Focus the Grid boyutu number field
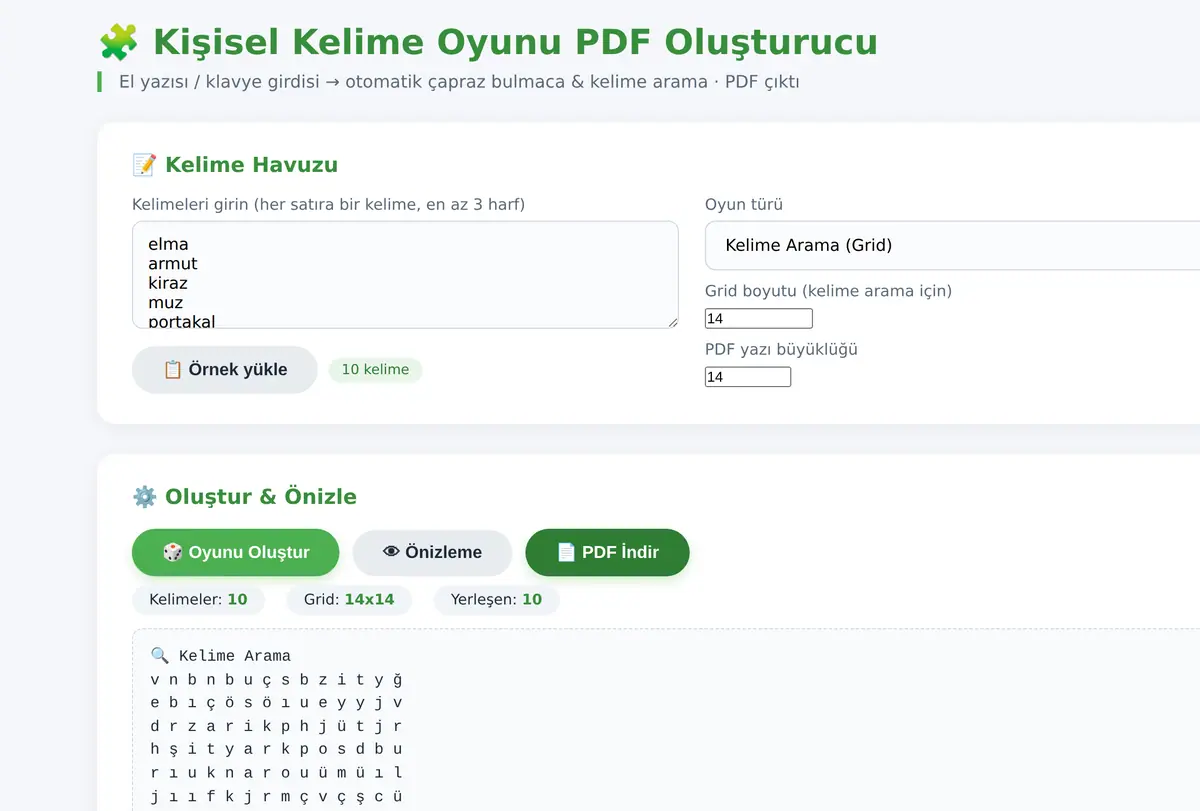Viewport: 1200px width, 811px height. (x=759, y=319)
